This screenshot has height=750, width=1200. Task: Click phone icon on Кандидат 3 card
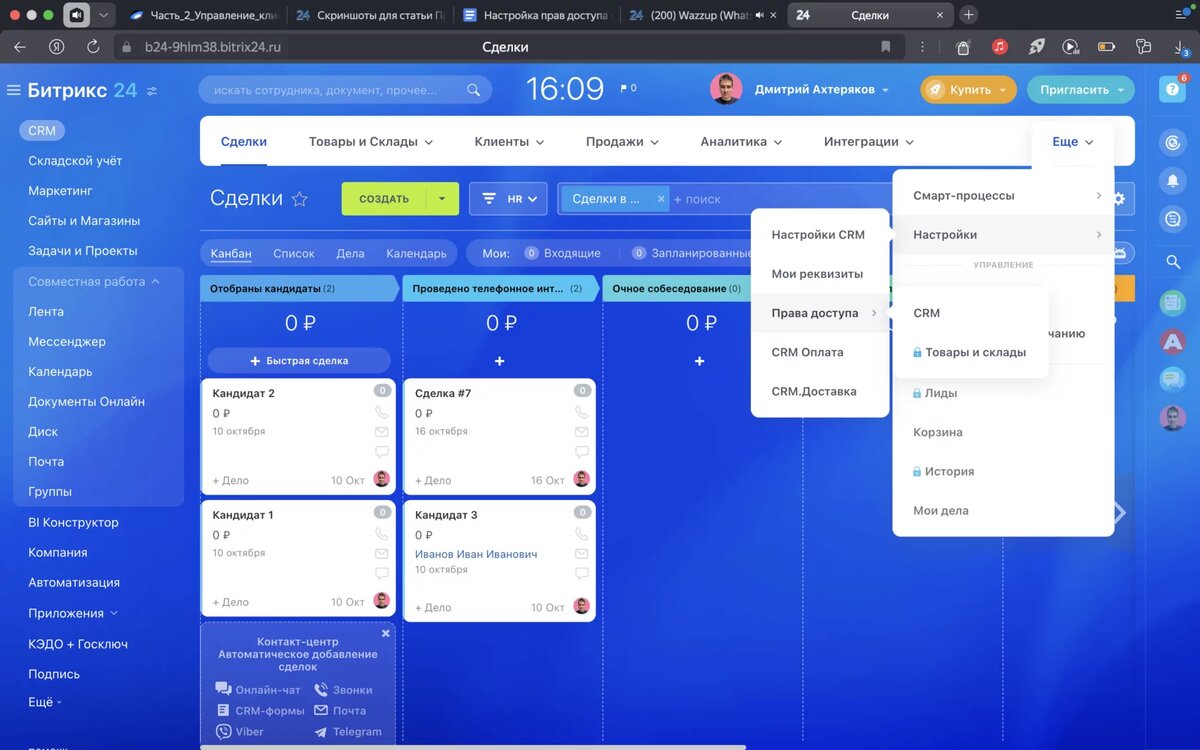[581, 534]
